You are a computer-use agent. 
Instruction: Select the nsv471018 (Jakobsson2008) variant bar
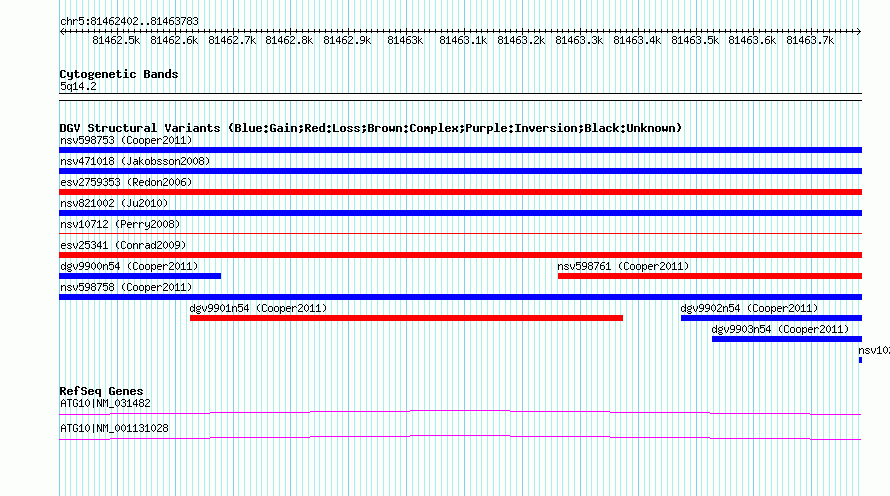point(460,171)
